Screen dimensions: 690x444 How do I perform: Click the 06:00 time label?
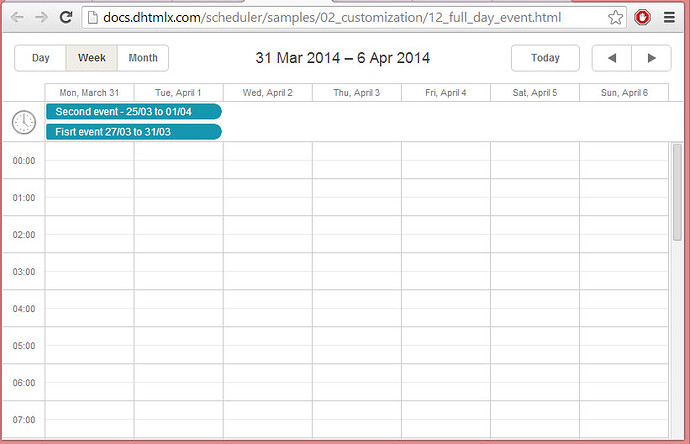click(24, 383)
